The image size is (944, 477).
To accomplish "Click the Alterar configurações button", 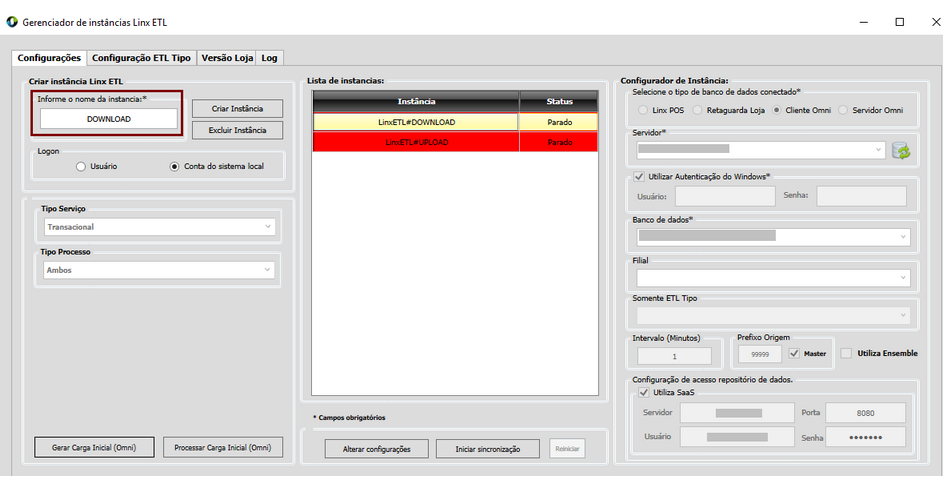I will tap(377, 449).
